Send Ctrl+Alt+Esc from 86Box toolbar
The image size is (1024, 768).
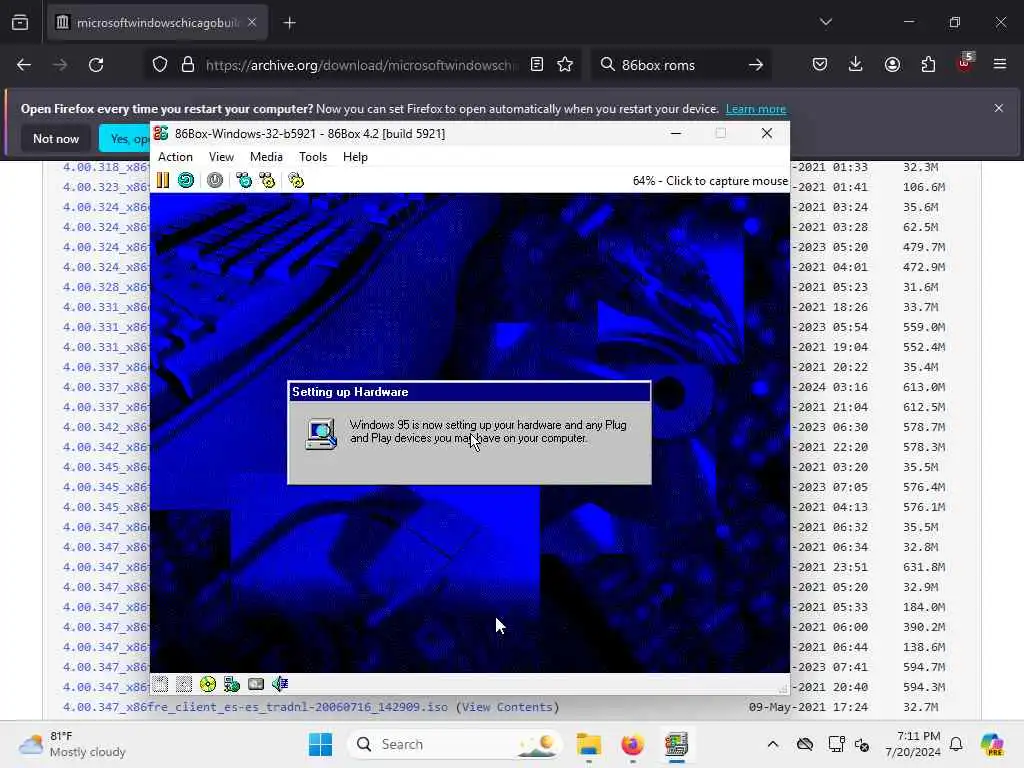point(267,180)
